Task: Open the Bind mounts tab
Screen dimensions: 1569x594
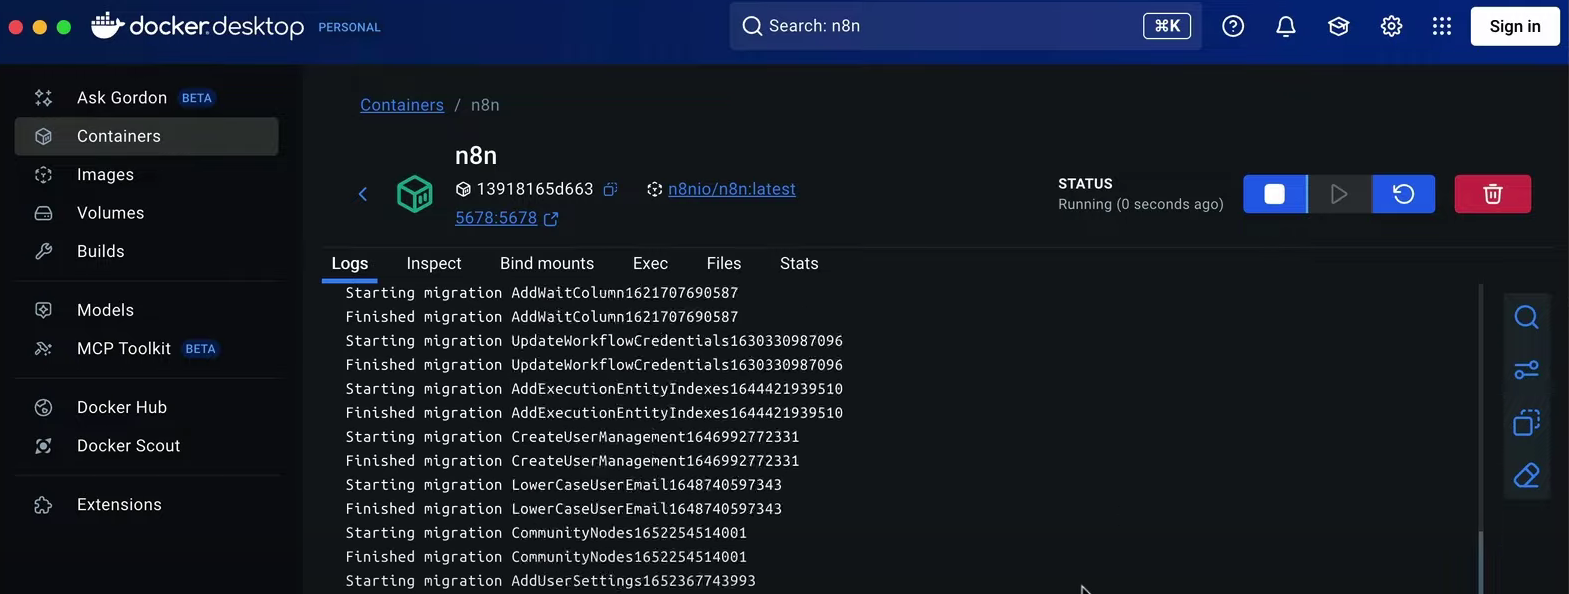Action: tap(547, 264)
